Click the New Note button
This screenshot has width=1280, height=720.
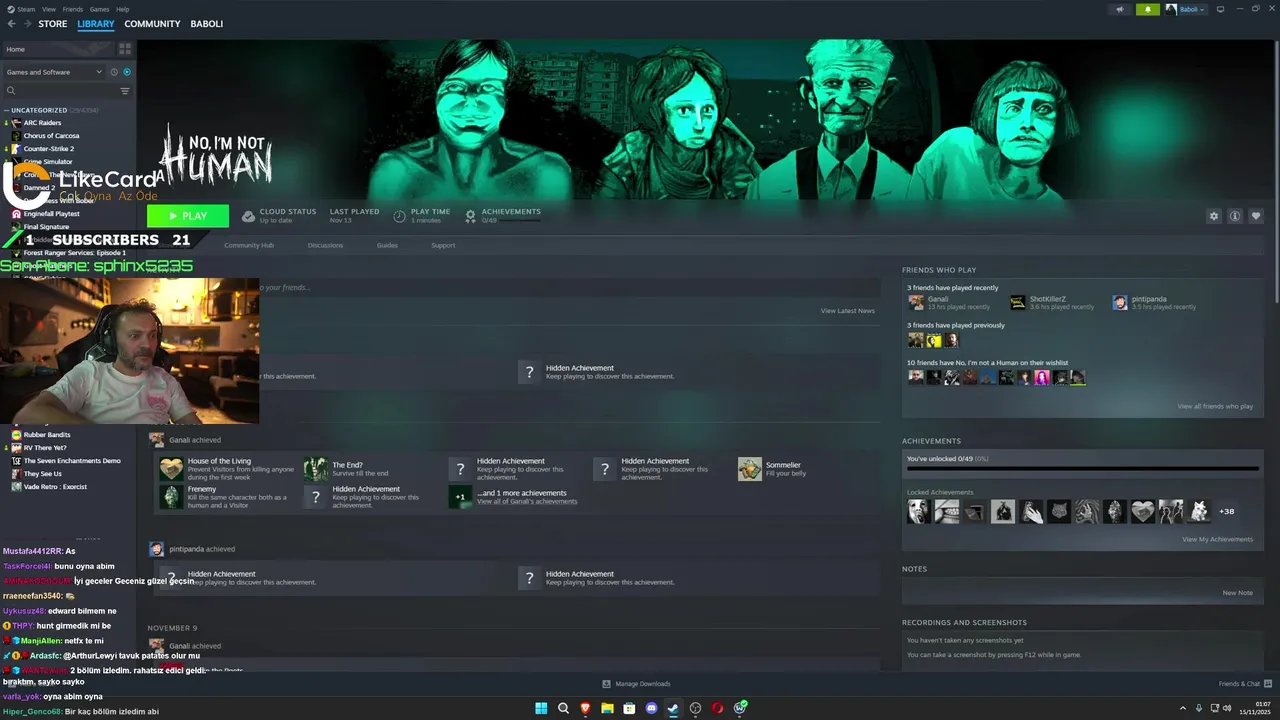[x=1237, y=593]
